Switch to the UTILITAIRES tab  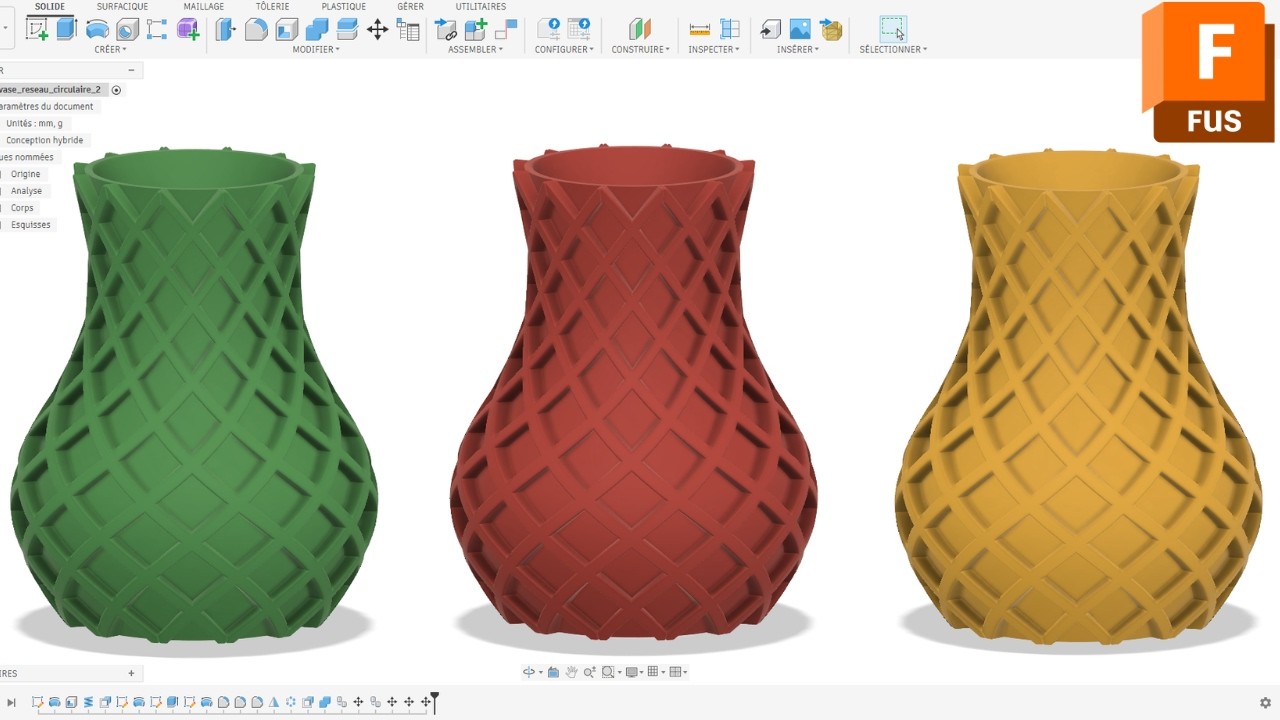coord(481,6)
